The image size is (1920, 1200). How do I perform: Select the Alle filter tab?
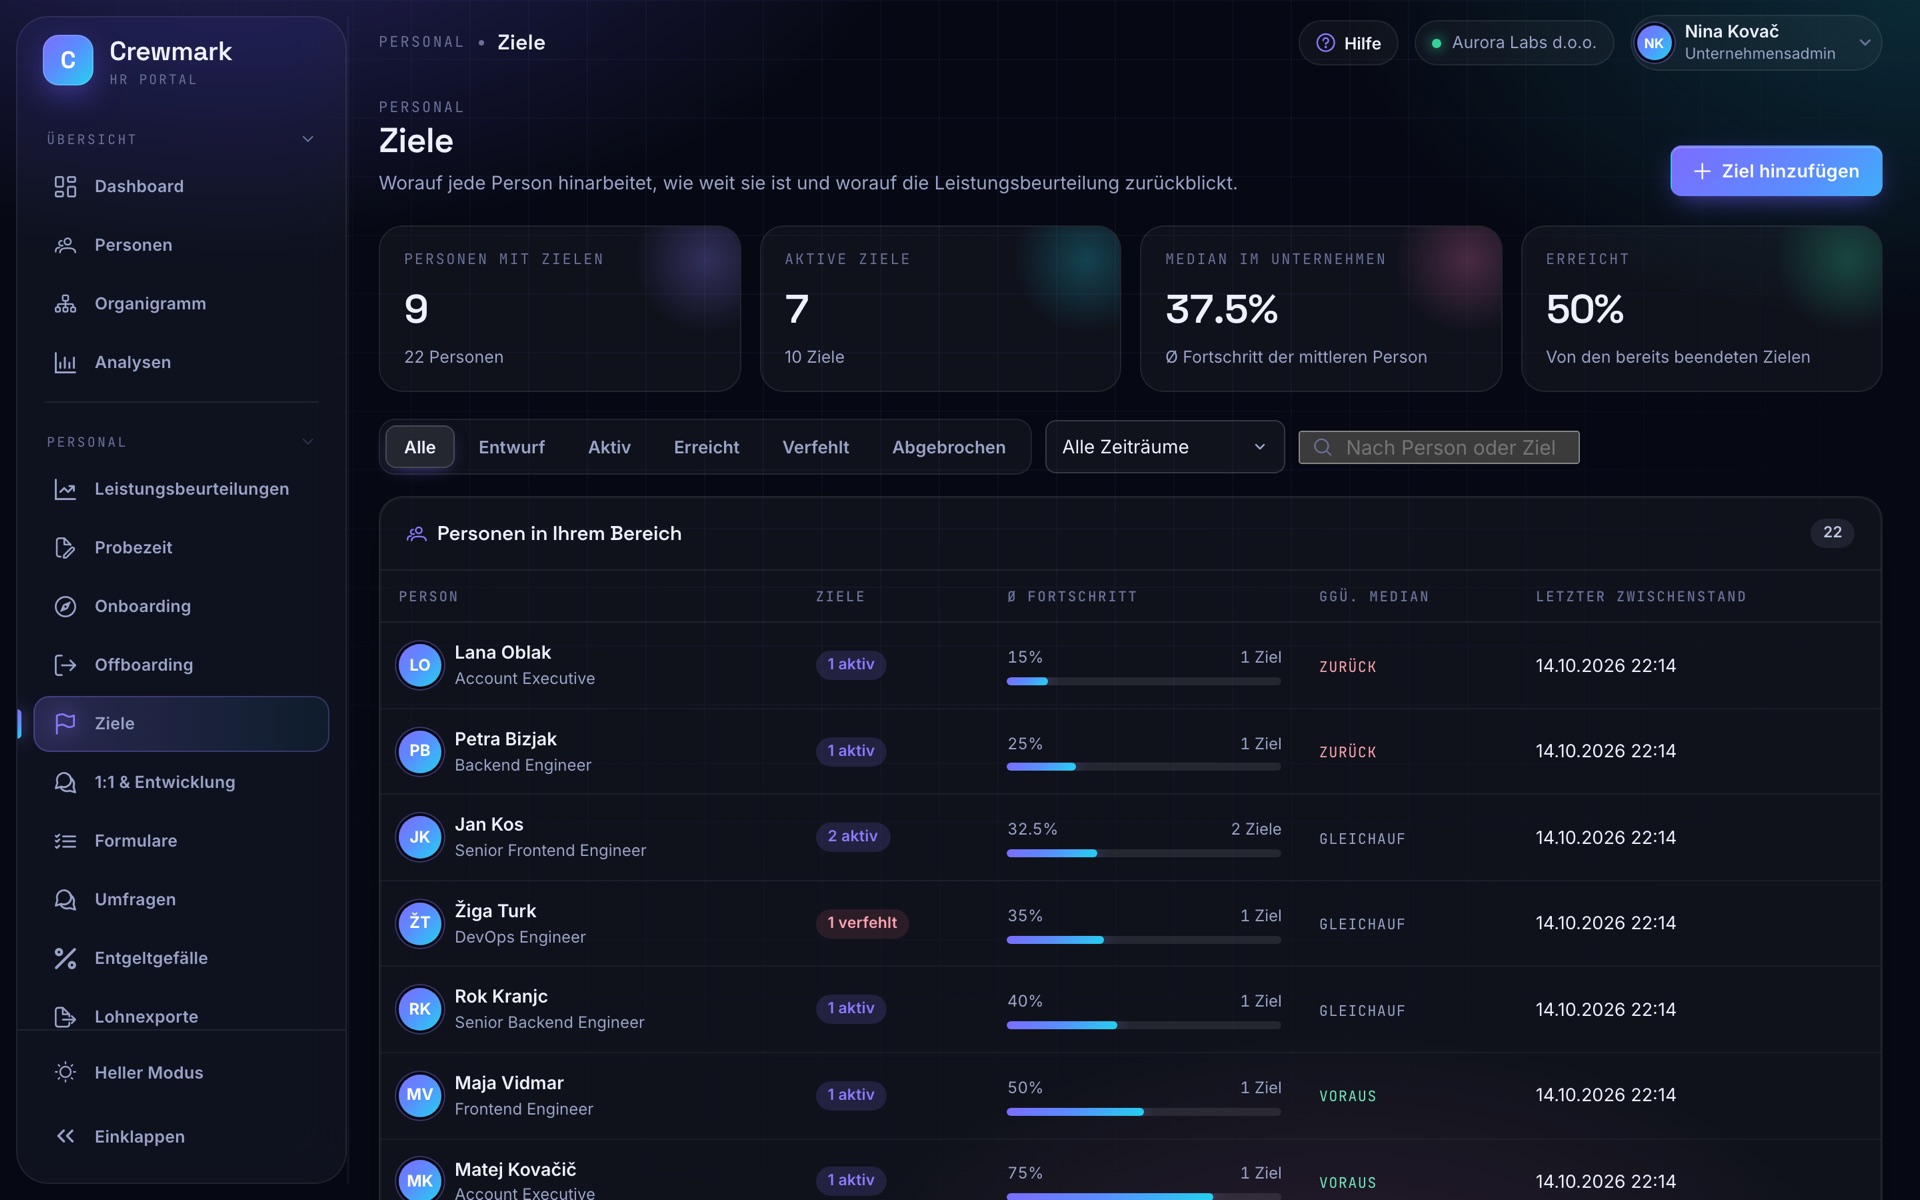[420, 447]
